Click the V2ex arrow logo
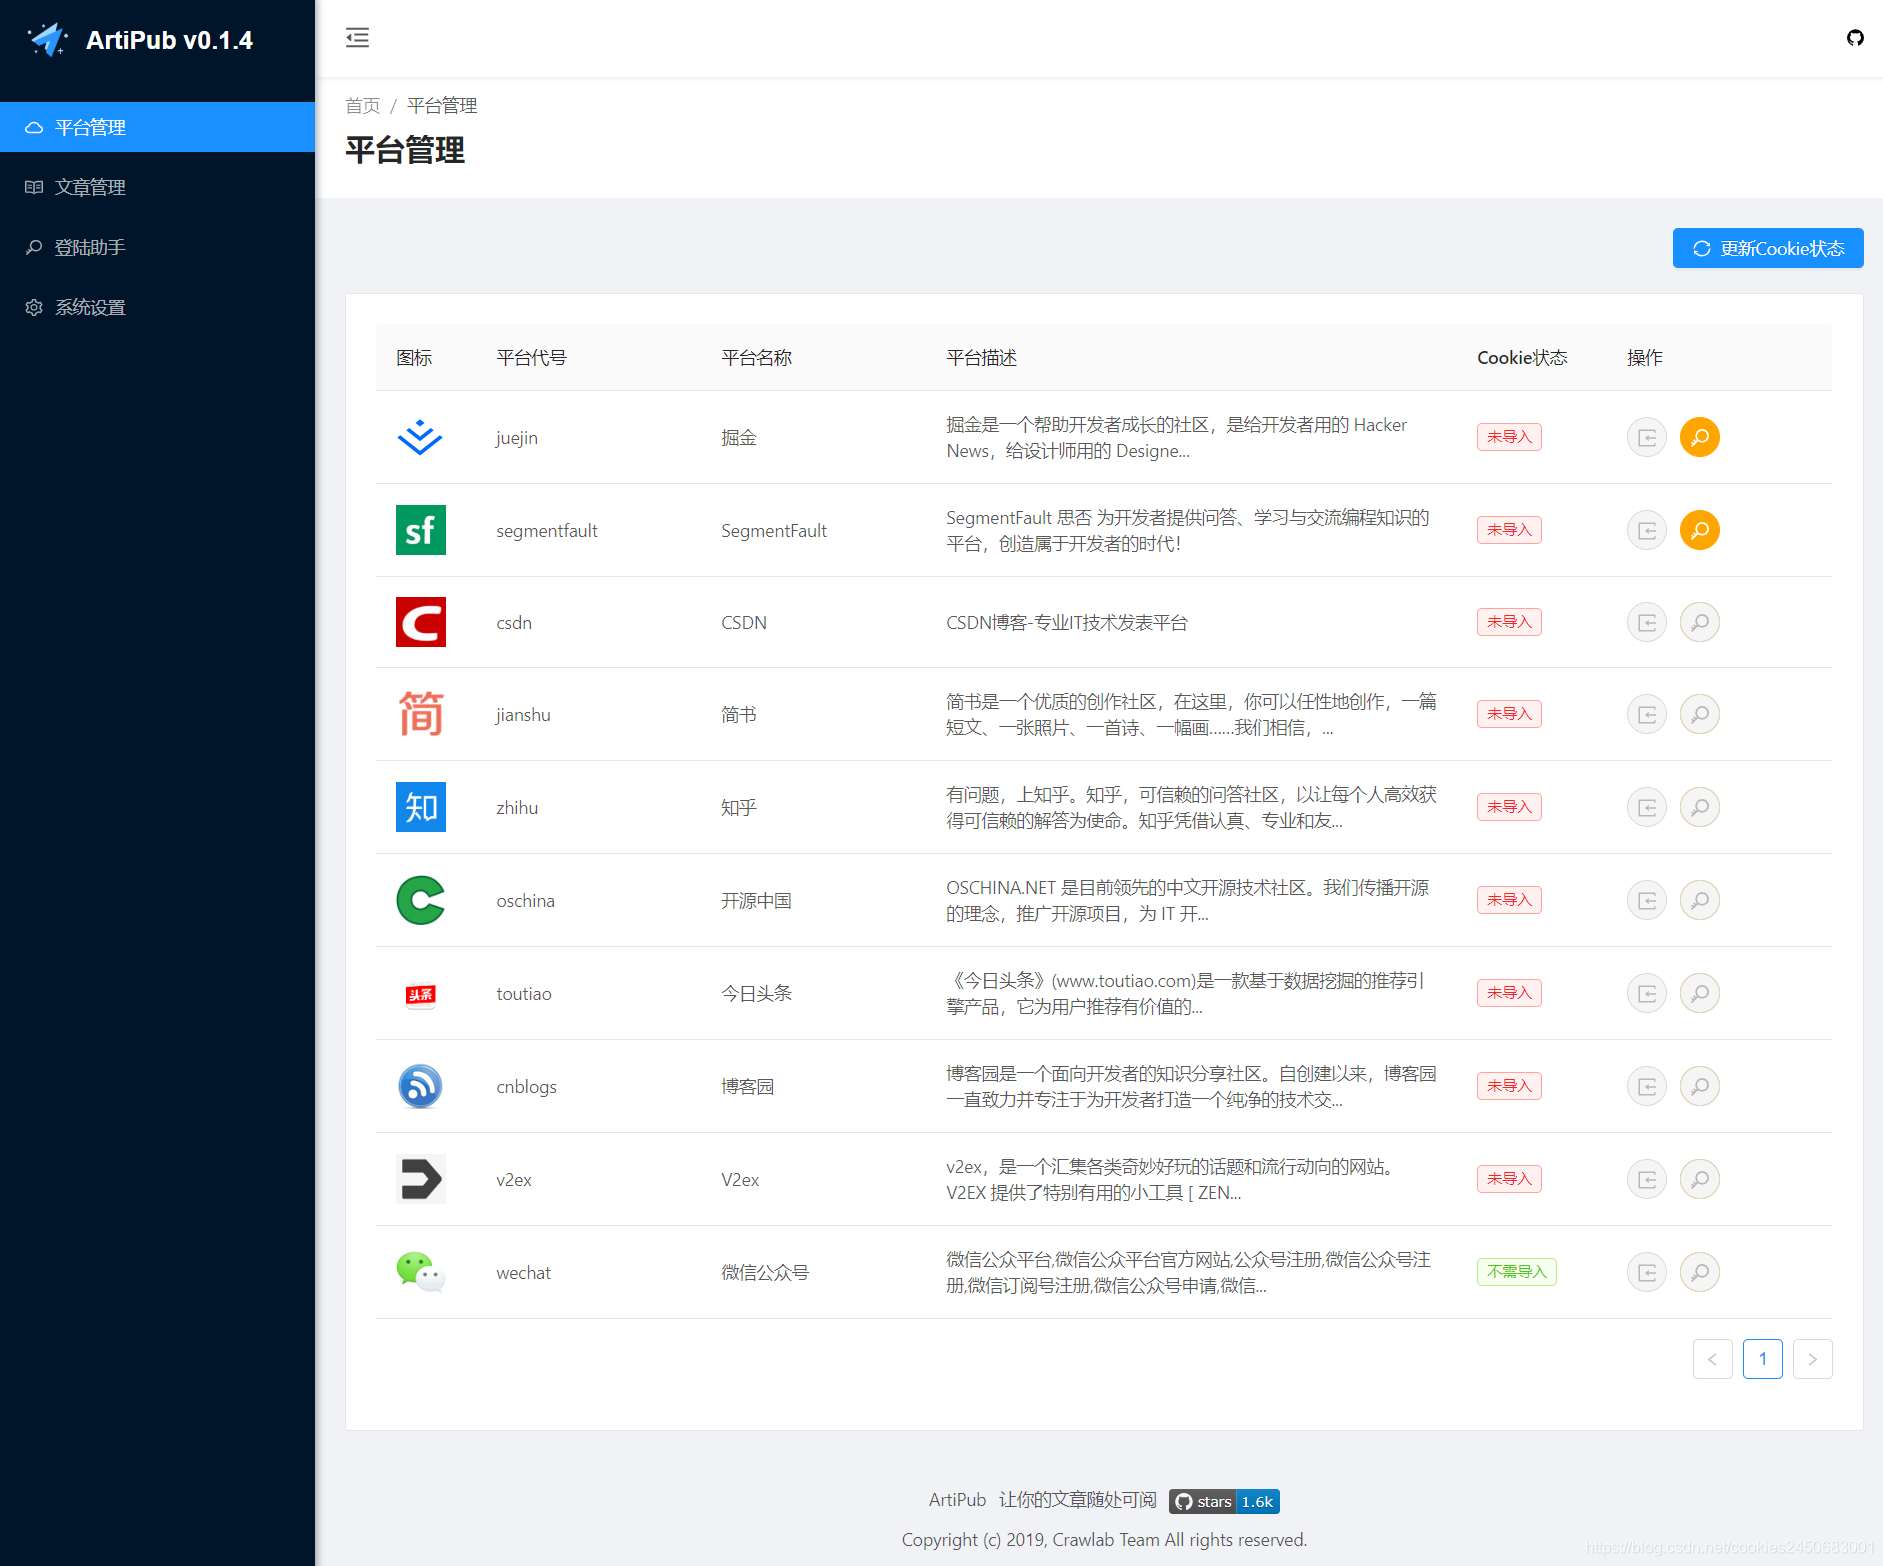 [x=420, y=1179]
